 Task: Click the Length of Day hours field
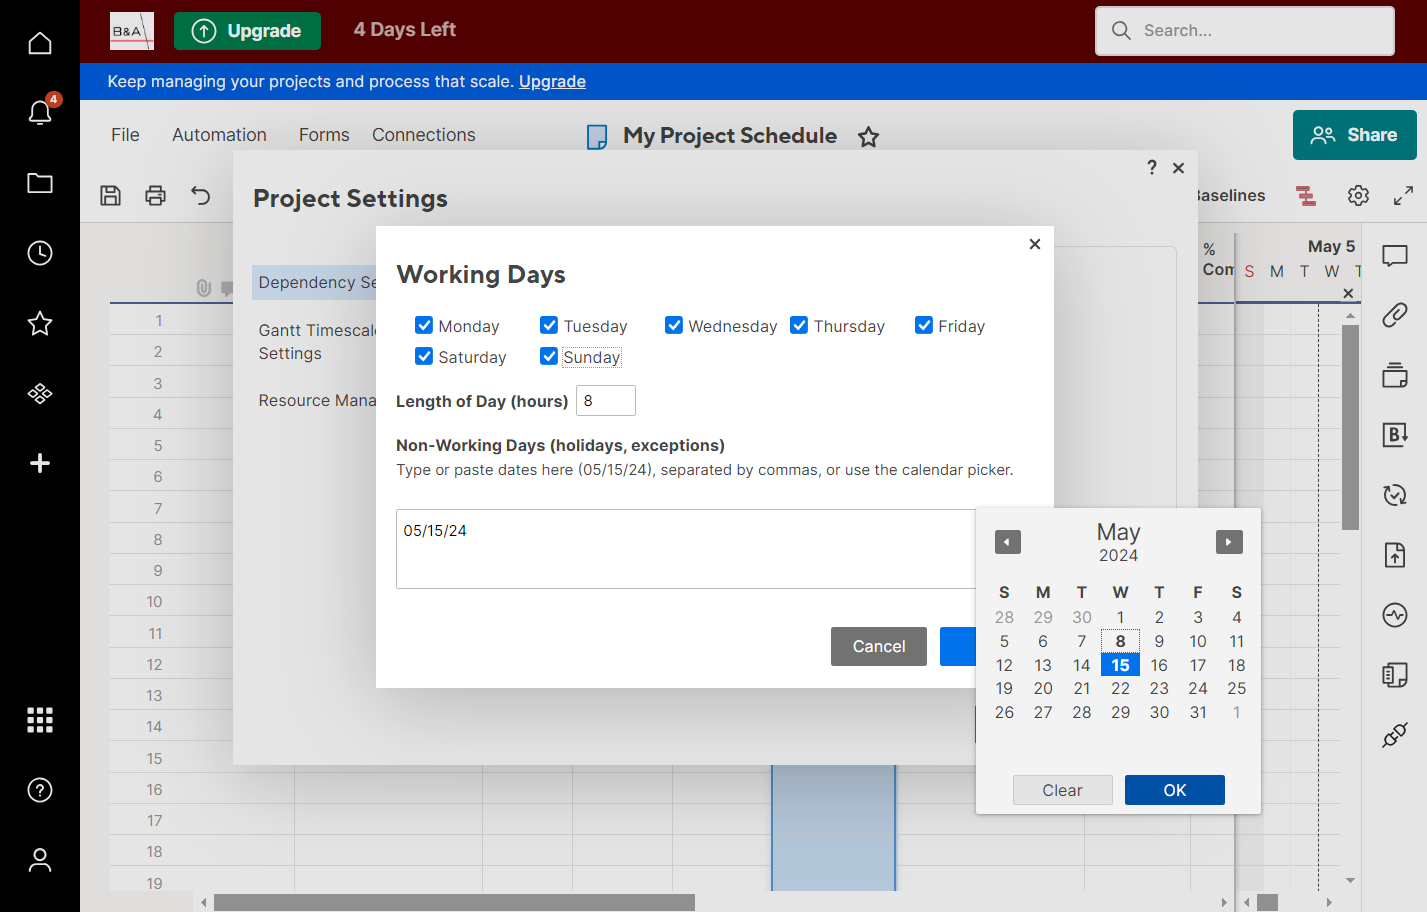pyautogui.click(x=606, y=401)
